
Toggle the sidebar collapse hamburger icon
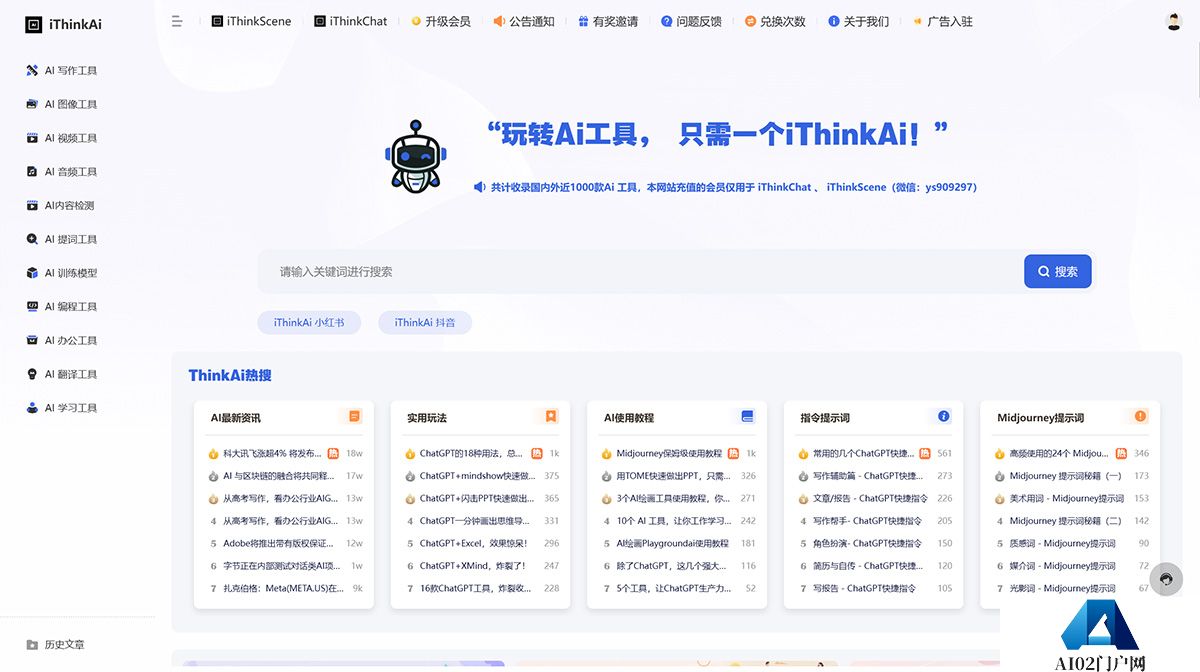pyautogui.click(x=177, y=21)
